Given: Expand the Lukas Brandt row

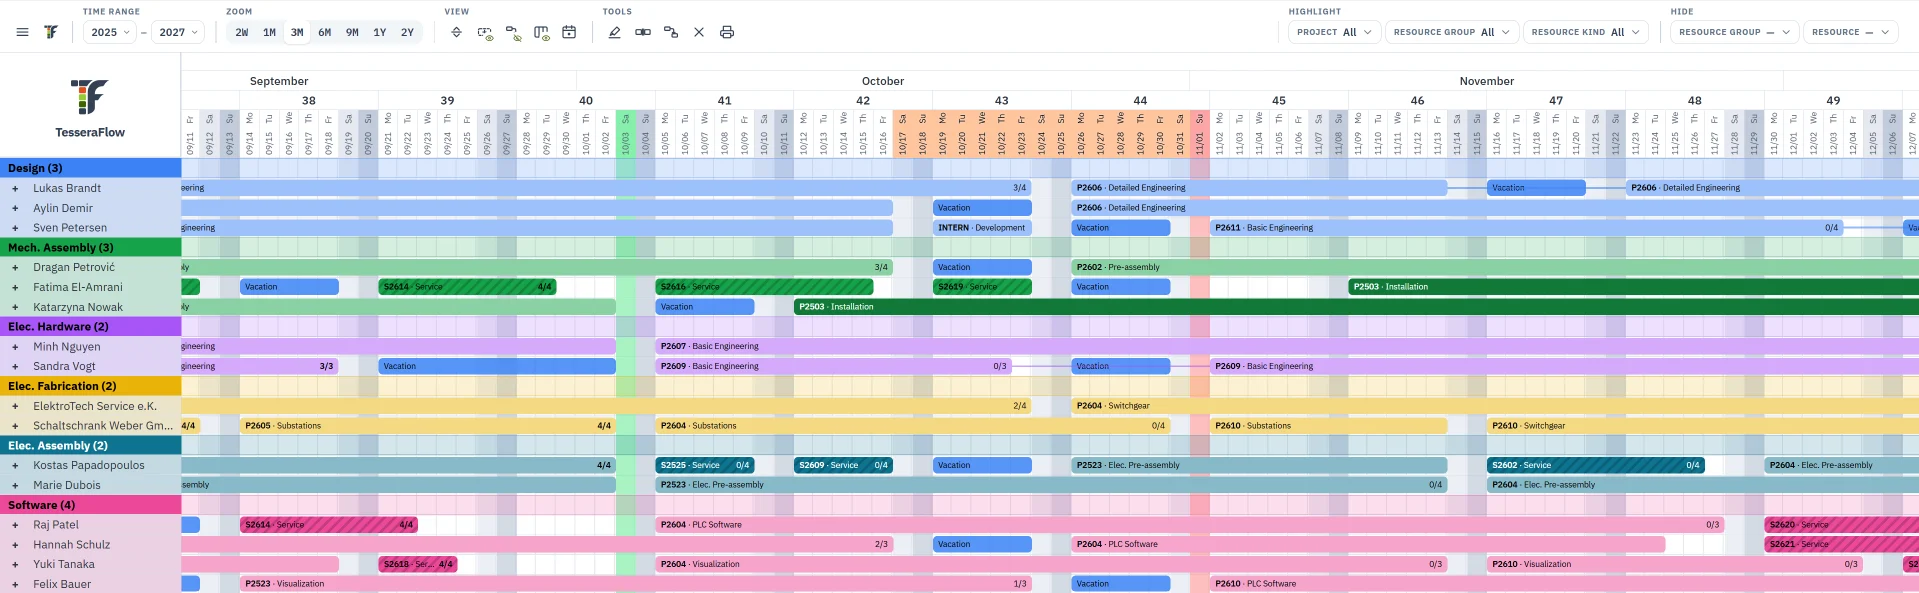Looking at the screenshot, I should [15, 188].
